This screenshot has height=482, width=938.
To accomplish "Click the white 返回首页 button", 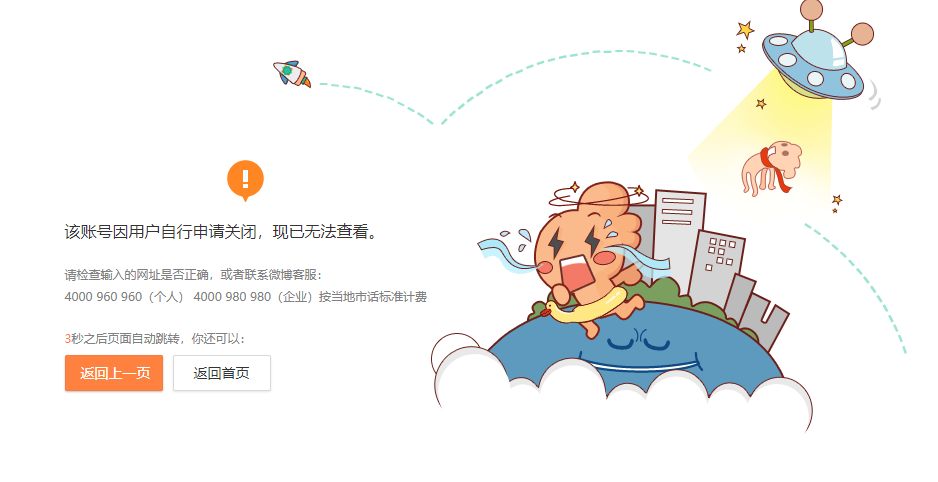I will (x=222, y=373).
